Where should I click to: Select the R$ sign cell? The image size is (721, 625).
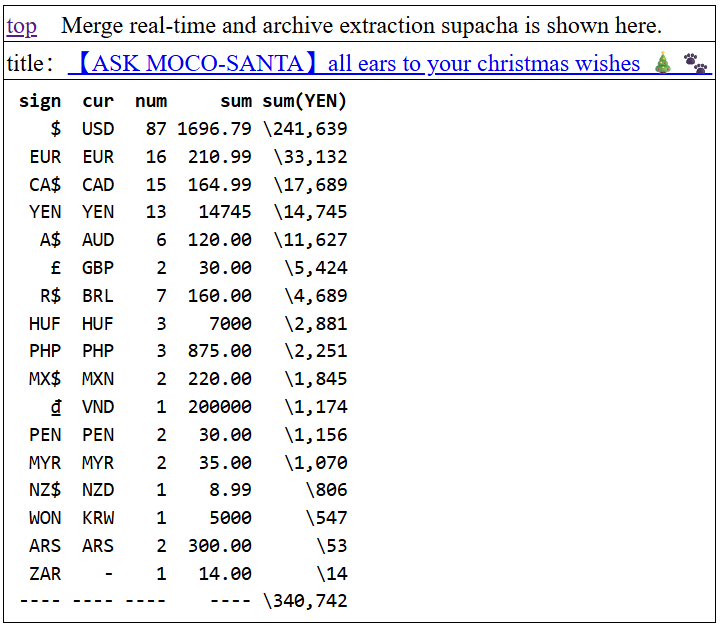[51, 296]
